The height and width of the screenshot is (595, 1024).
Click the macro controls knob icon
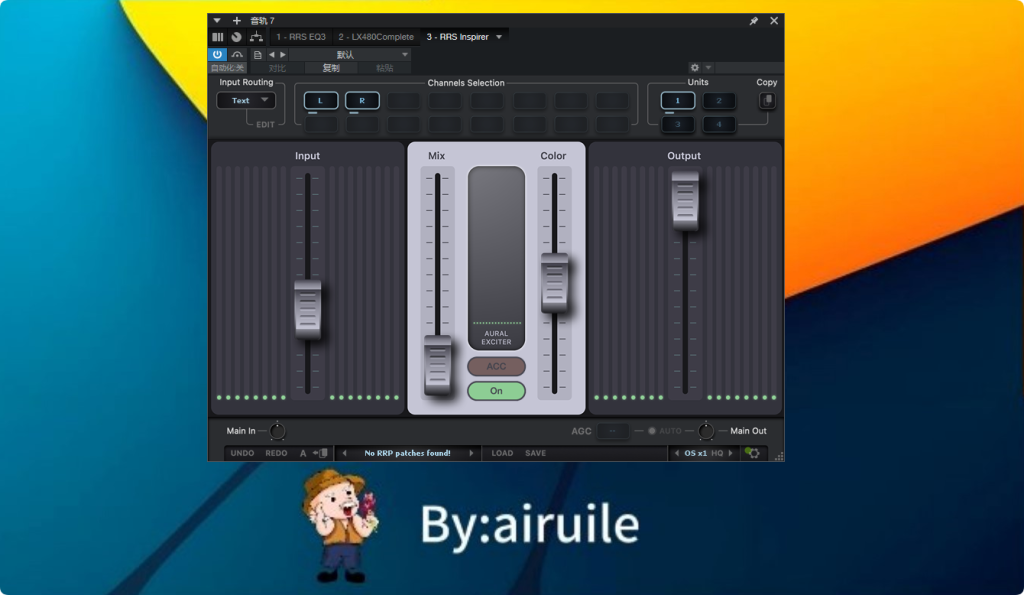point(236,37)
